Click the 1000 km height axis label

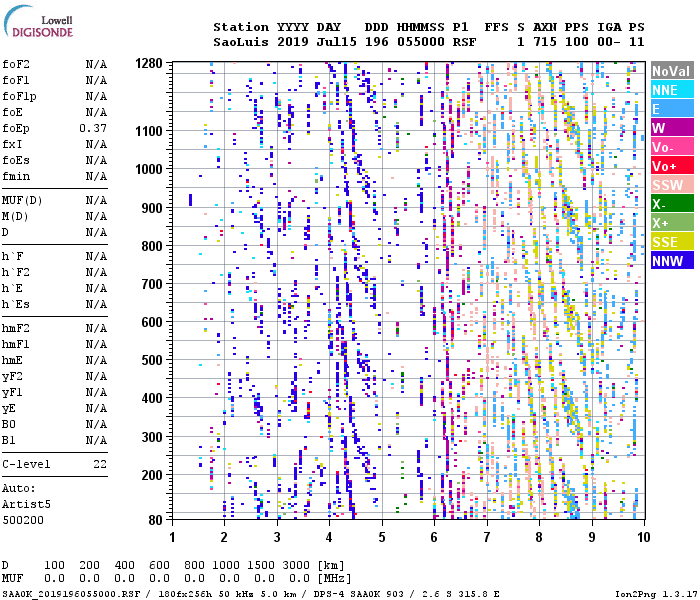point(149,169)
